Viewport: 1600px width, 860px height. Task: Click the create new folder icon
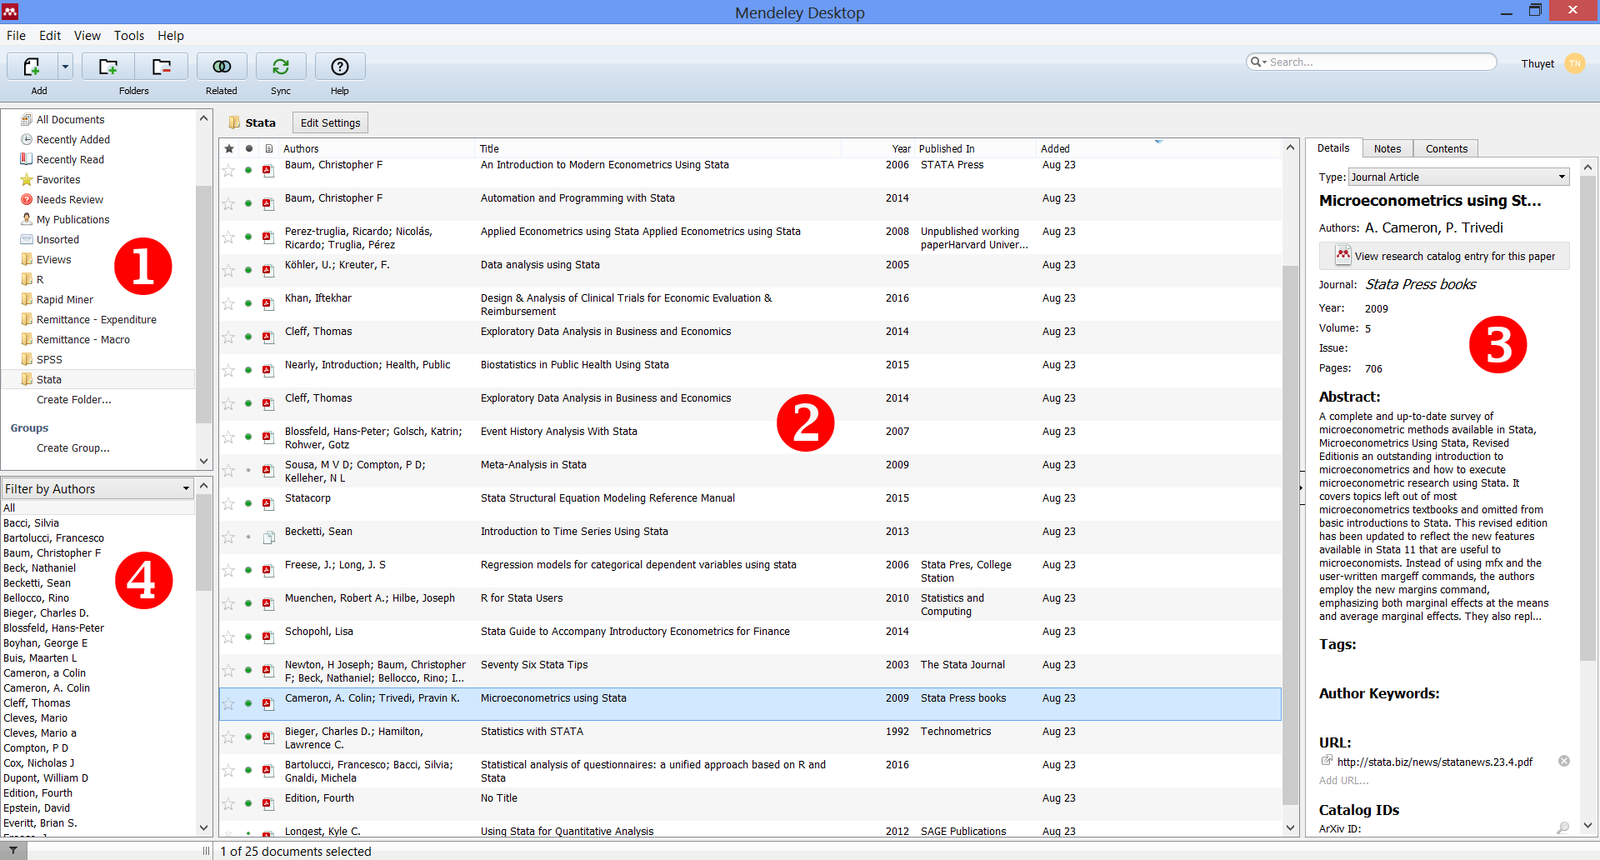click(108, 67)
